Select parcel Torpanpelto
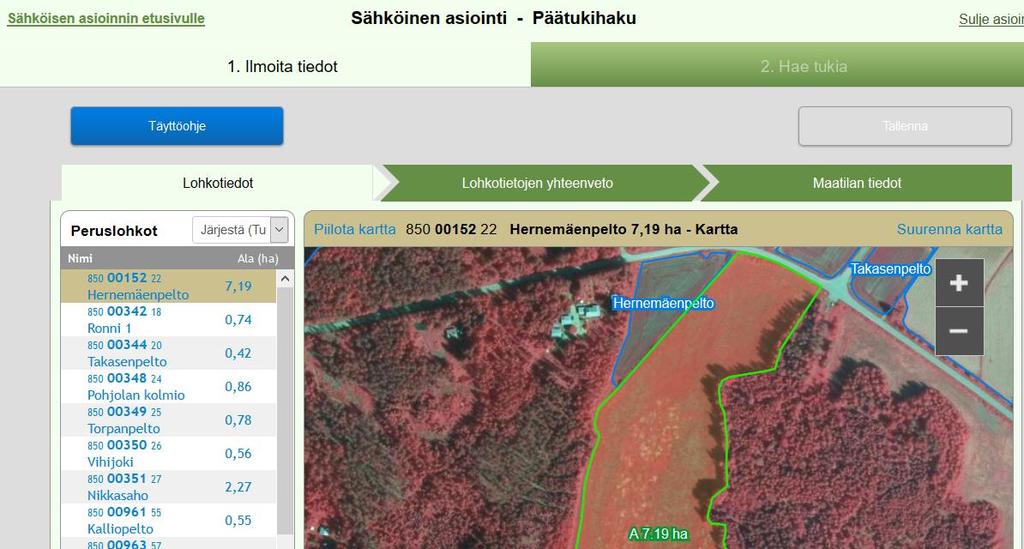Screen dimensions: 1024x549 pos(168,420)
